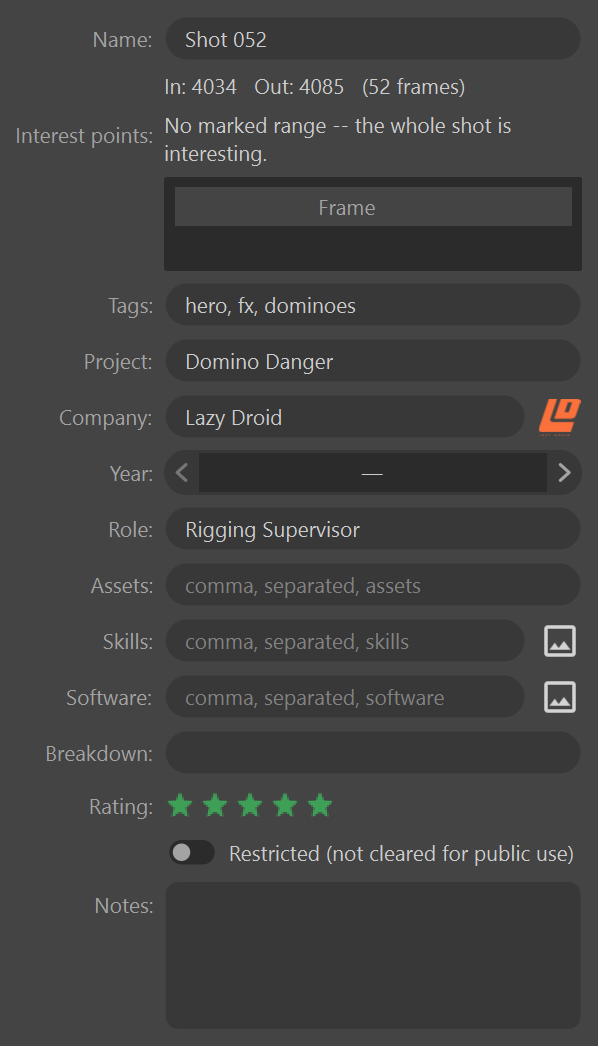Set rating to five stars
Screen dimensions: 598x1046
click(x=320, y=805)
